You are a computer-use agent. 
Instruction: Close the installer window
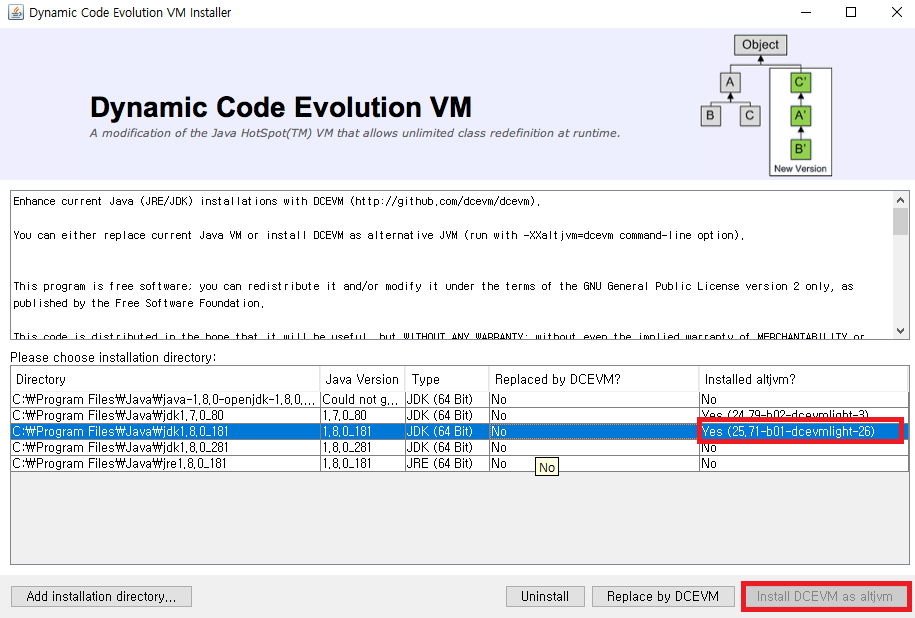896,12
